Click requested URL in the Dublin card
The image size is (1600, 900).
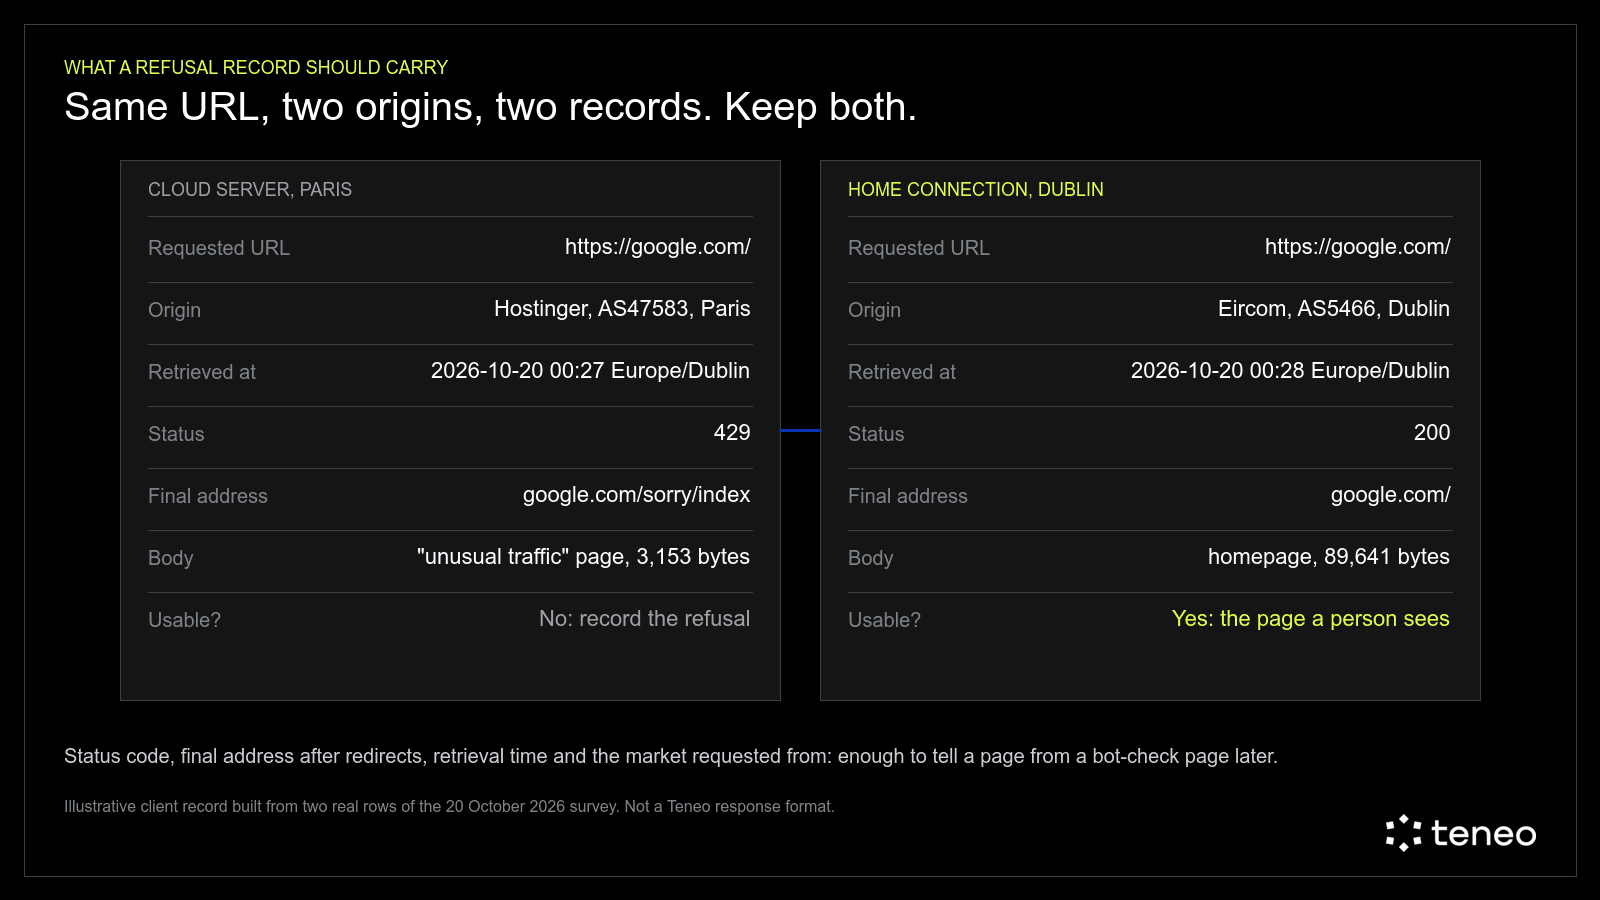1358,247
